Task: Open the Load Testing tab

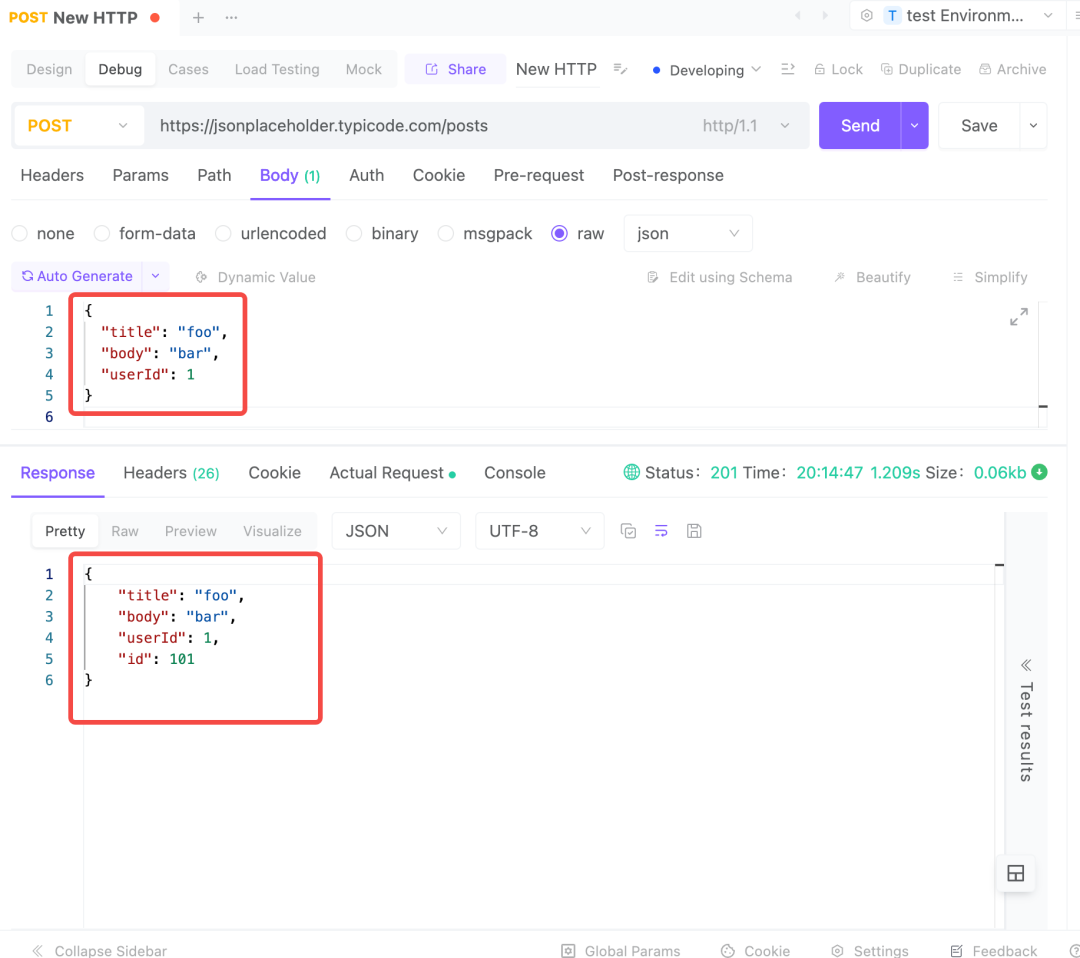Action: pyautogui.click(x=277, y=69)
